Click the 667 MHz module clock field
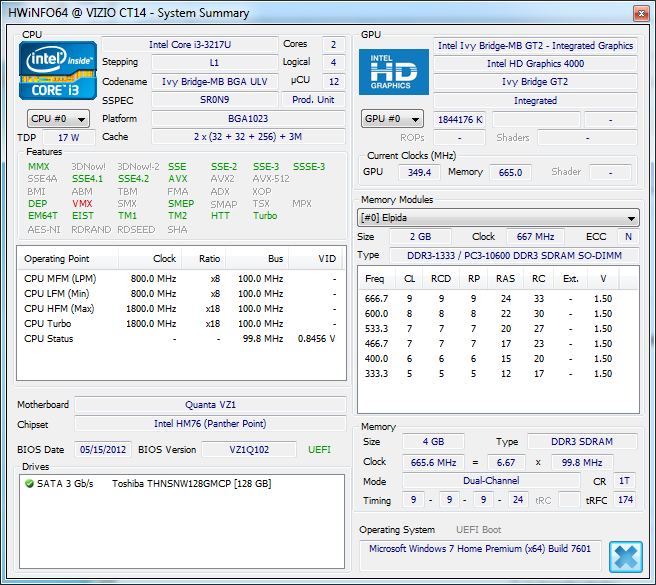Viewport: 656px width, 585px height. click(535, 237)
